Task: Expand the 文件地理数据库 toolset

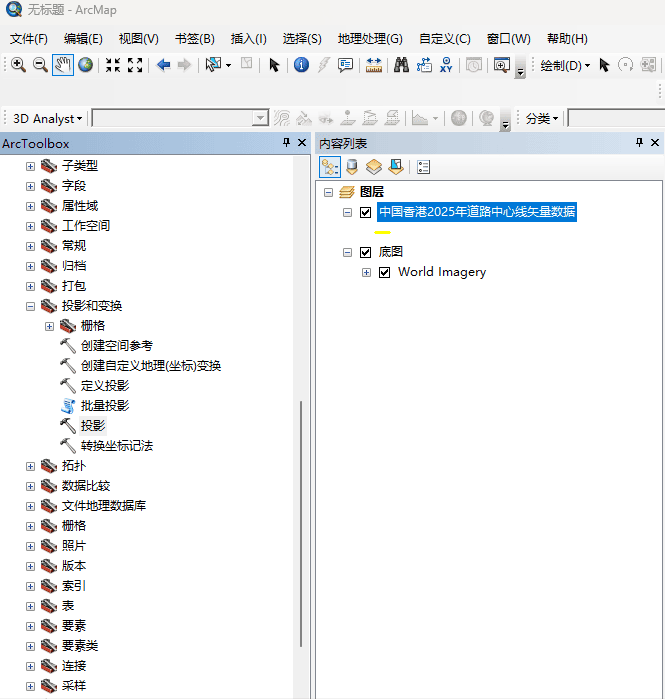Action: pyautogui.click(x=30, y=506)
